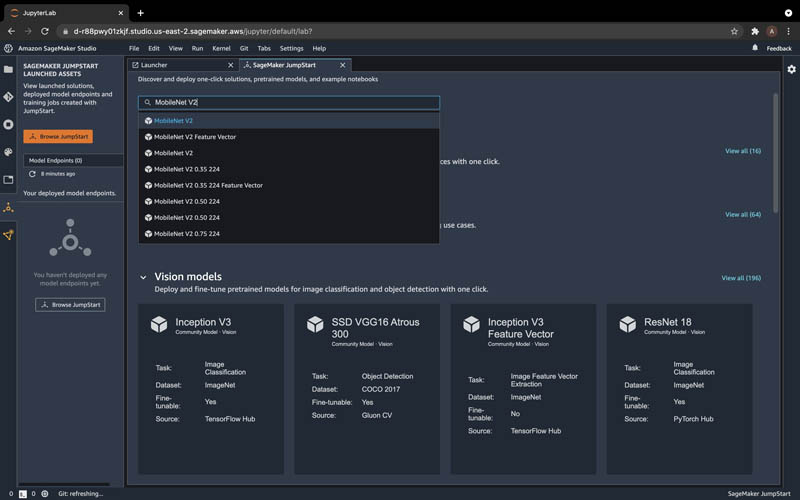Image resolution: width=800 pixels, height=500 pixels.
Task: Open the Git sidebar icon
Action: coord(8,97)
